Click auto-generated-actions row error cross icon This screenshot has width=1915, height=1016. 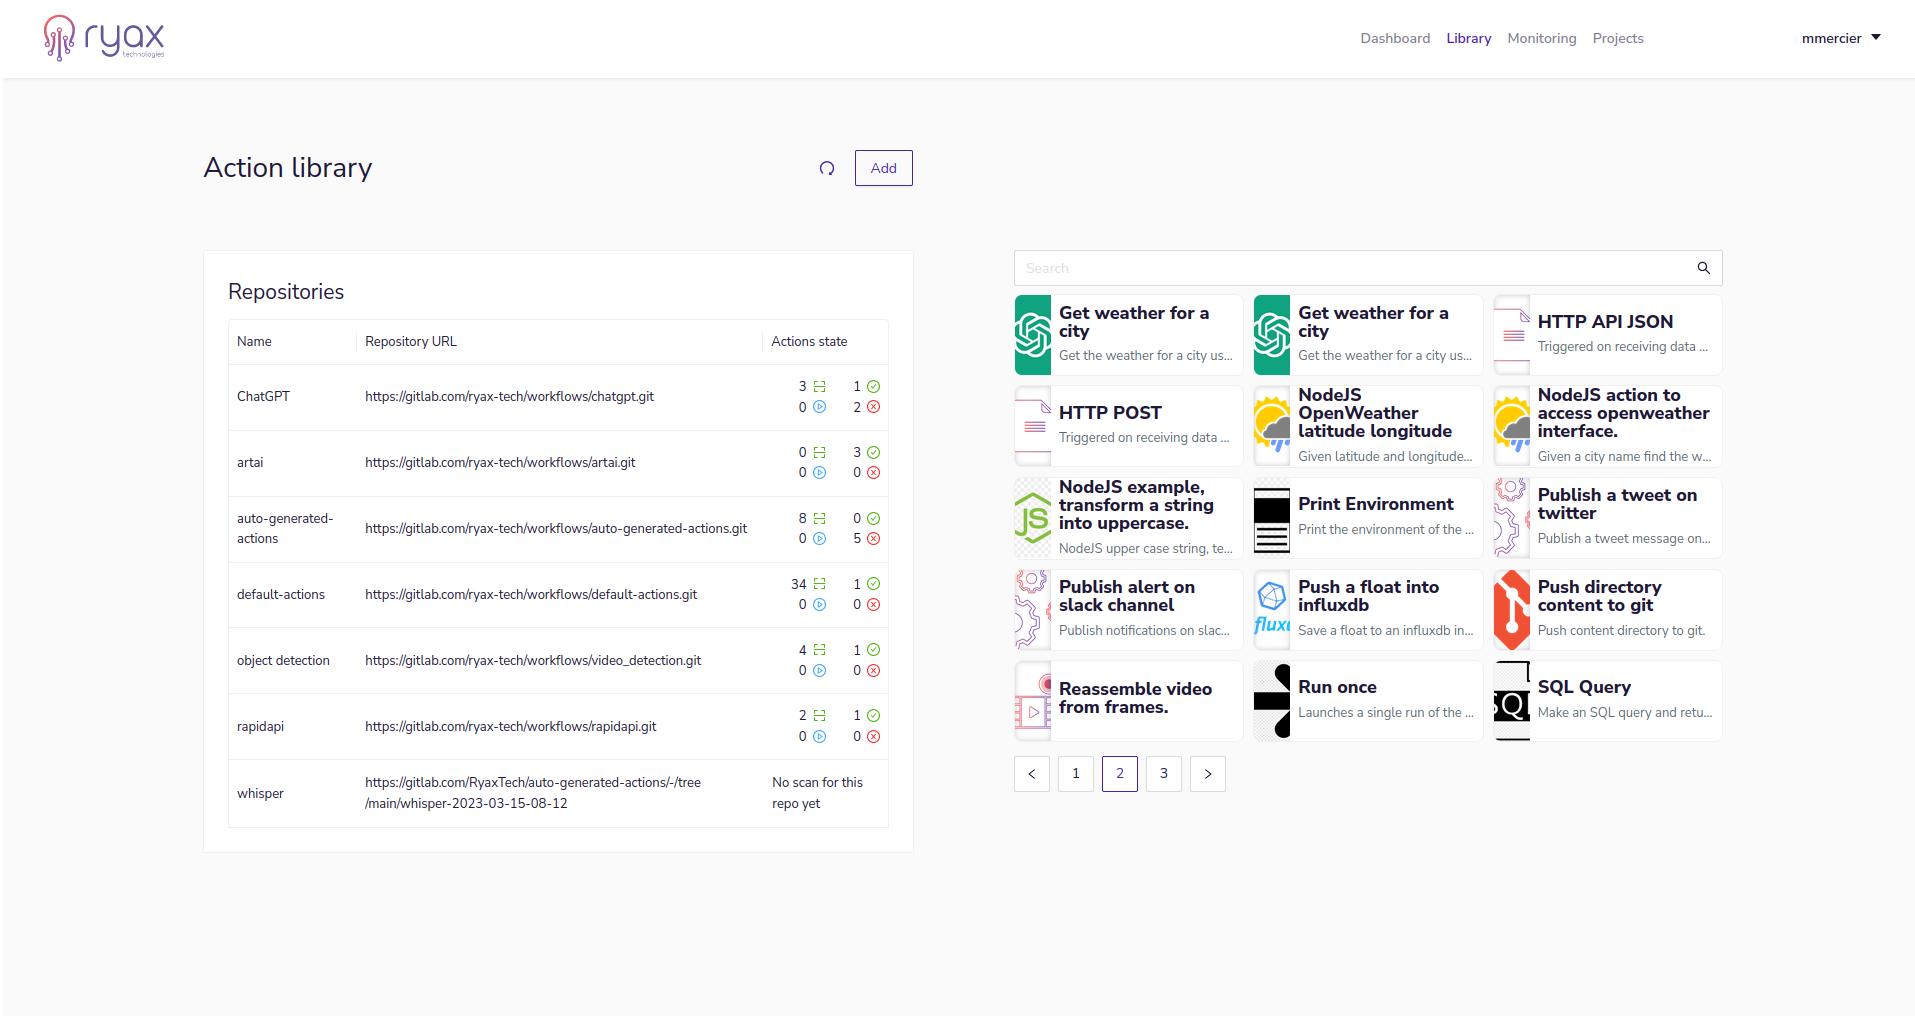(x=874, y=539)
